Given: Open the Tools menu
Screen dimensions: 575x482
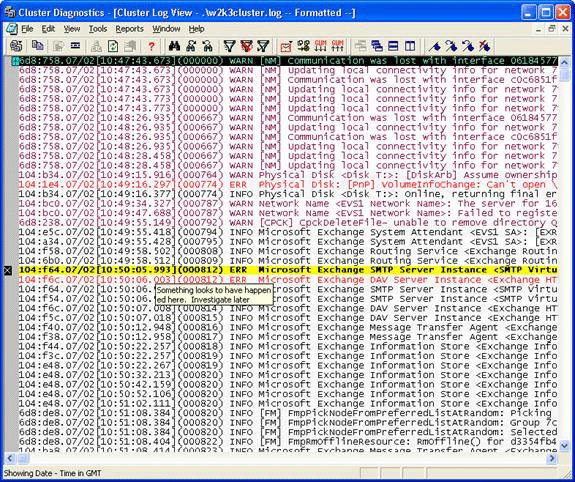Looking at the screenshot, I should [x=98, y=29].
